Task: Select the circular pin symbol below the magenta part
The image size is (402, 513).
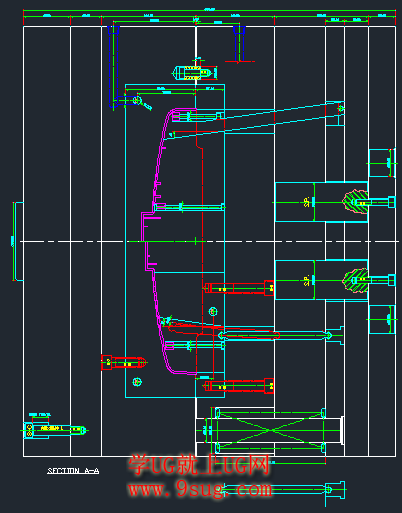Action: (x=213, y=311)
